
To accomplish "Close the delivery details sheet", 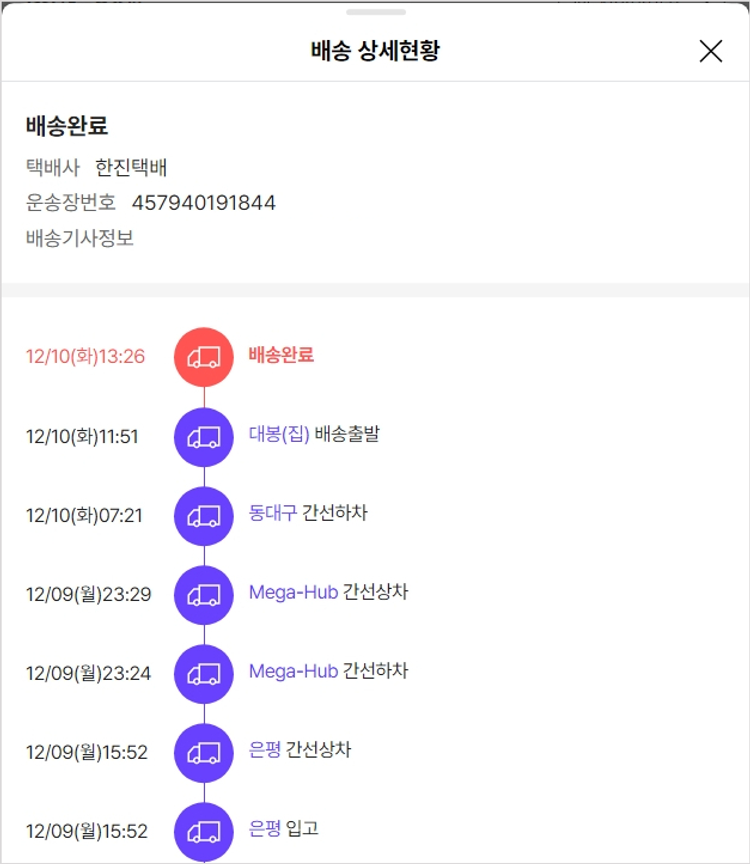I will click(x=710, y=51).
